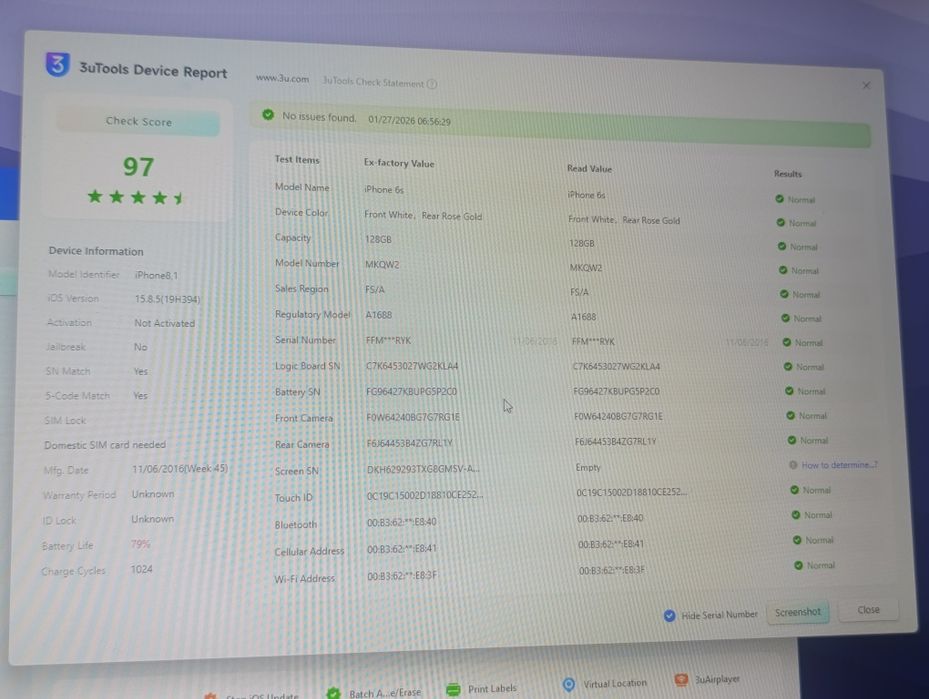Click the Normal check icon for Battery SN
Screen dimensions: 929x699
coord(789,391)
